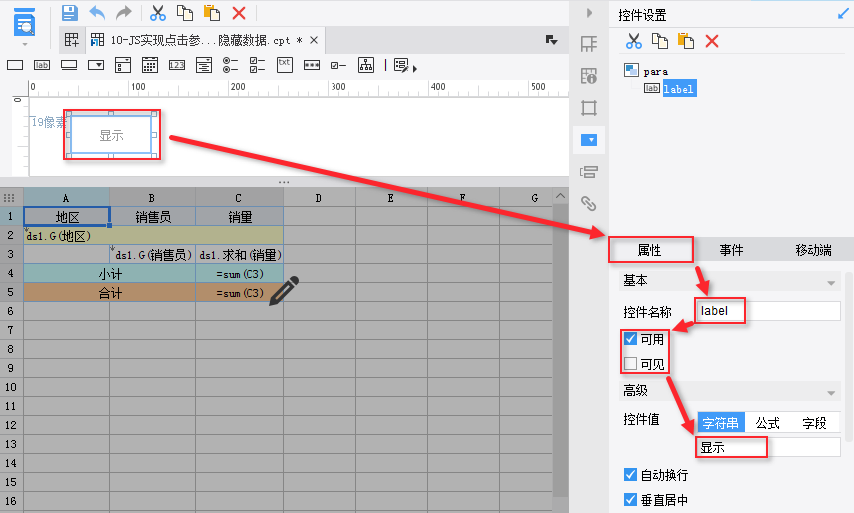854x513 pixels.
Task: Collapse the 高级 section
Action: click(831, 393)
